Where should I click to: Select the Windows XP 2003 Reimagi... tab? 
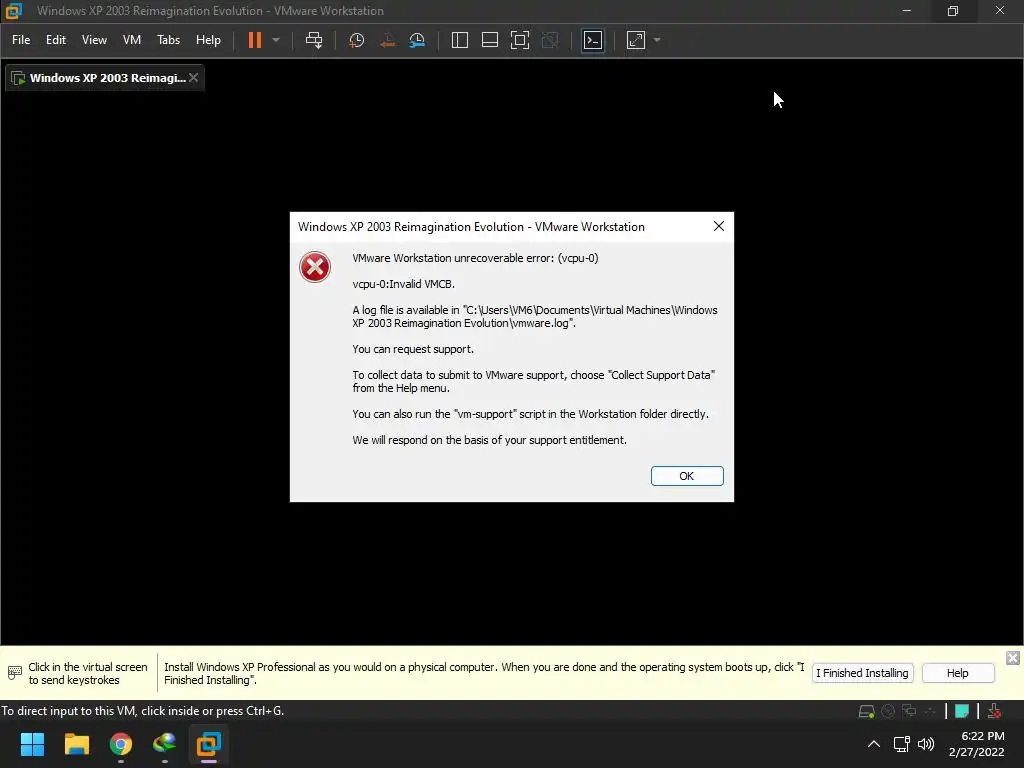click(104, 78)
